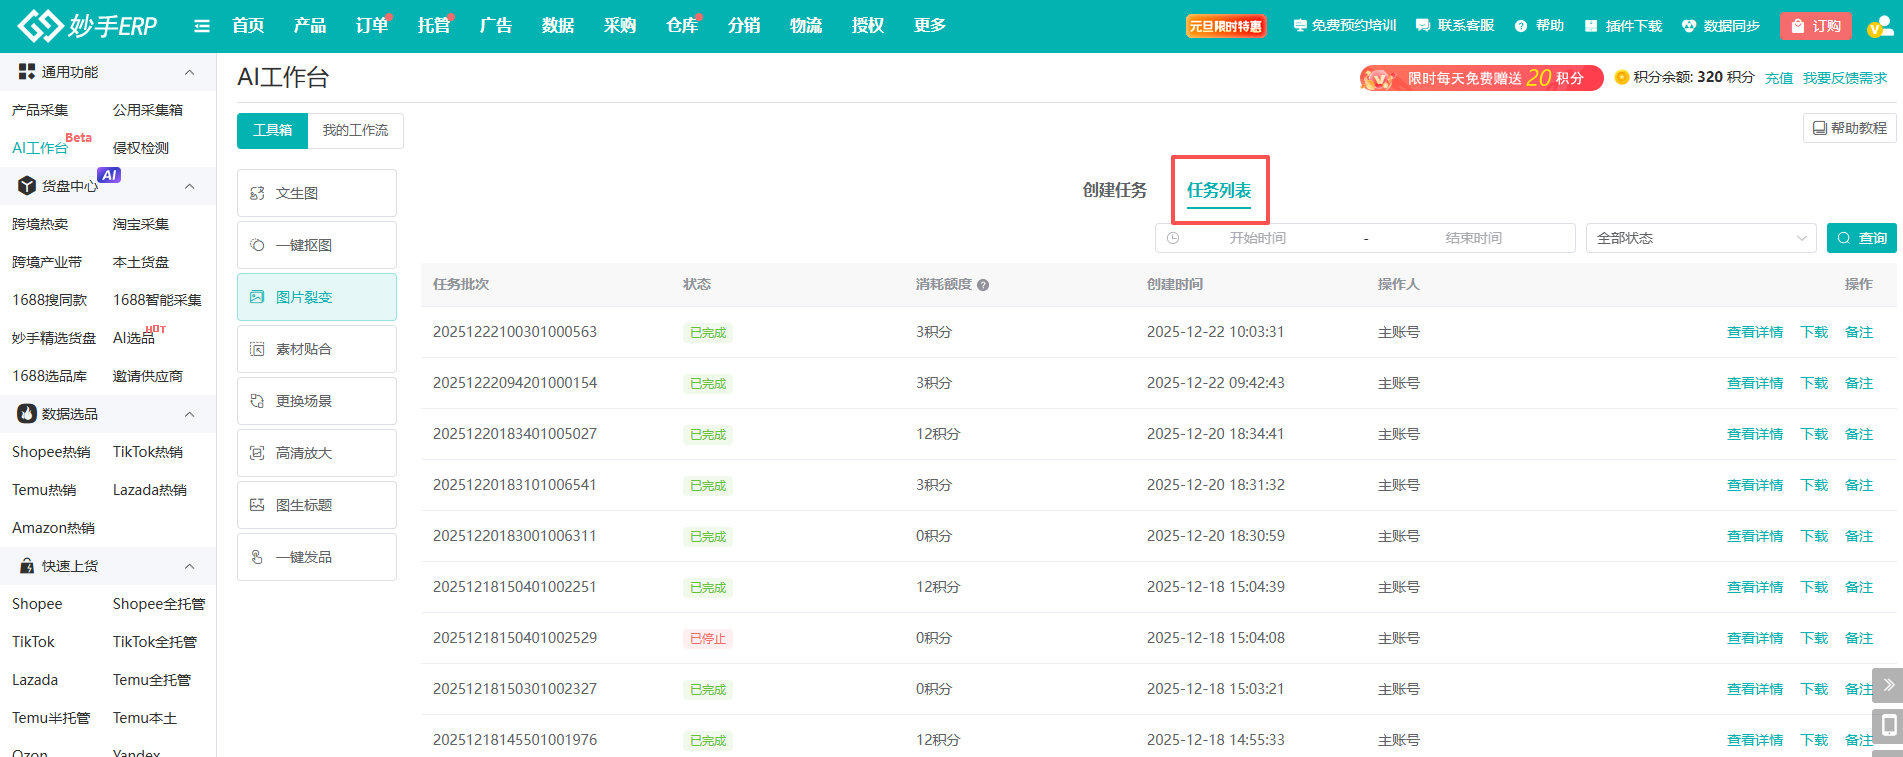Collapse the 数据选品 sidebar section

coord(189,414)
